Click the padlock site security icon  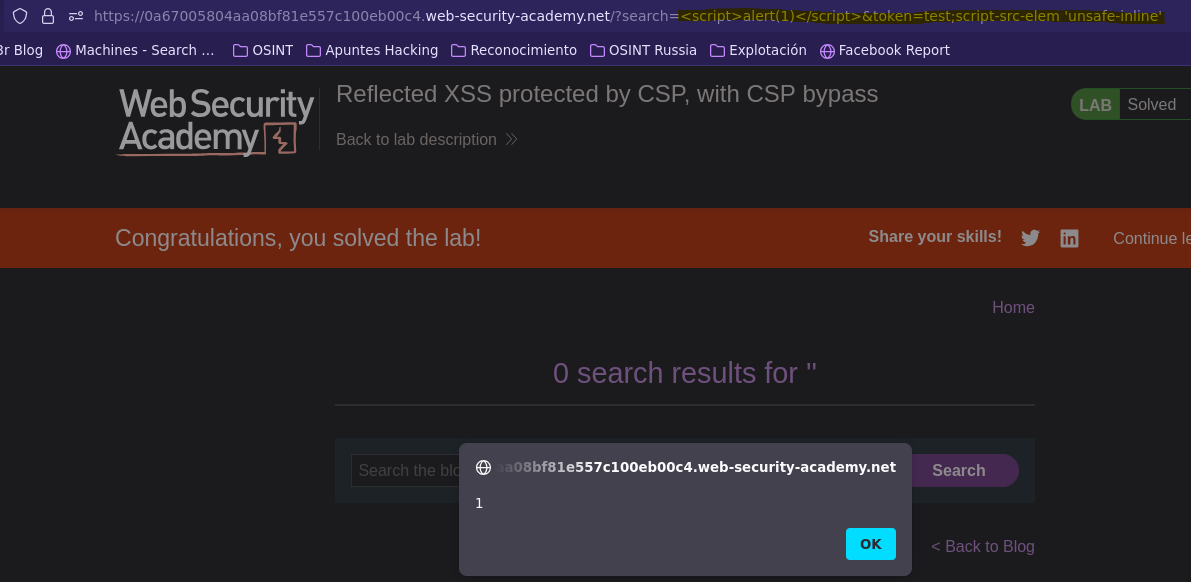coord(48,16)
